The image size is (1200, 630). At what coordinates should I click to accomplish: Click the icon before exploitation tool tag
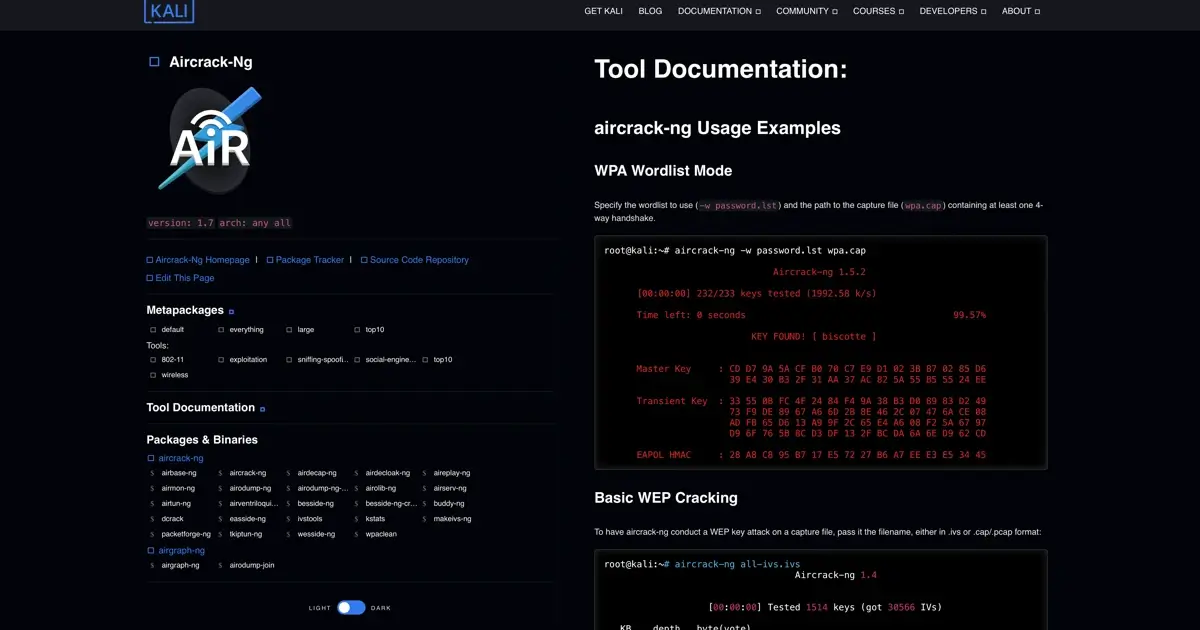221,359
